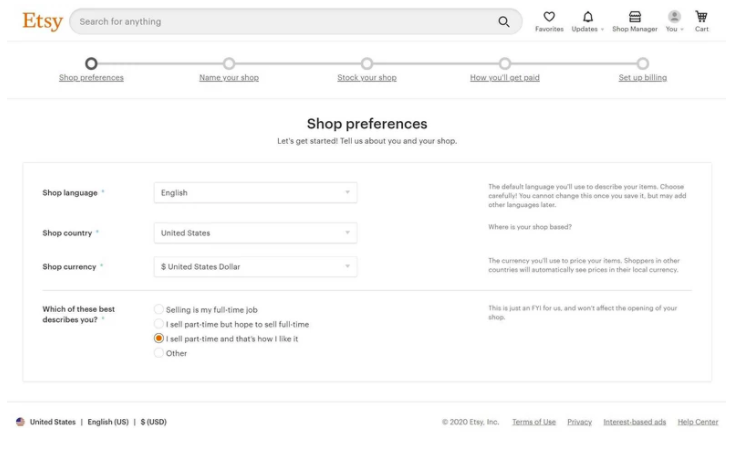Viewport: 734px width, 463px height.
Task: Click '© 2020 Etsy, Inc.' text
Action: point(470,422)
